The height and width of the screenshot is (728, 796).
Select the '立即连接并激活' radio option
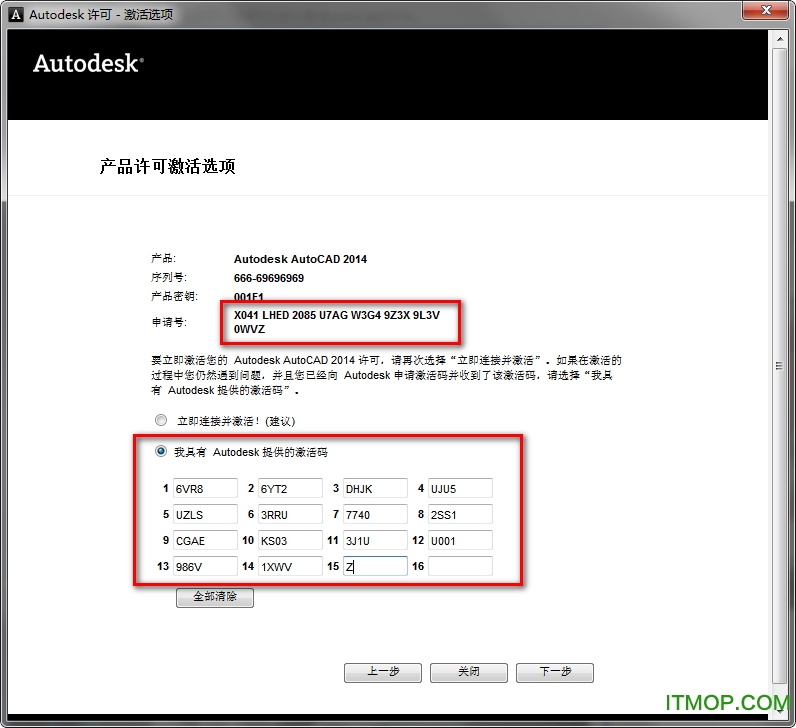tap(161, 421)
